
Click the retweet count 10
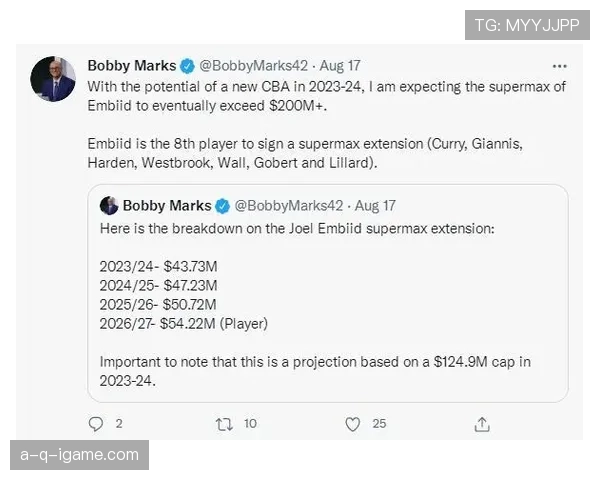point(250,424)
